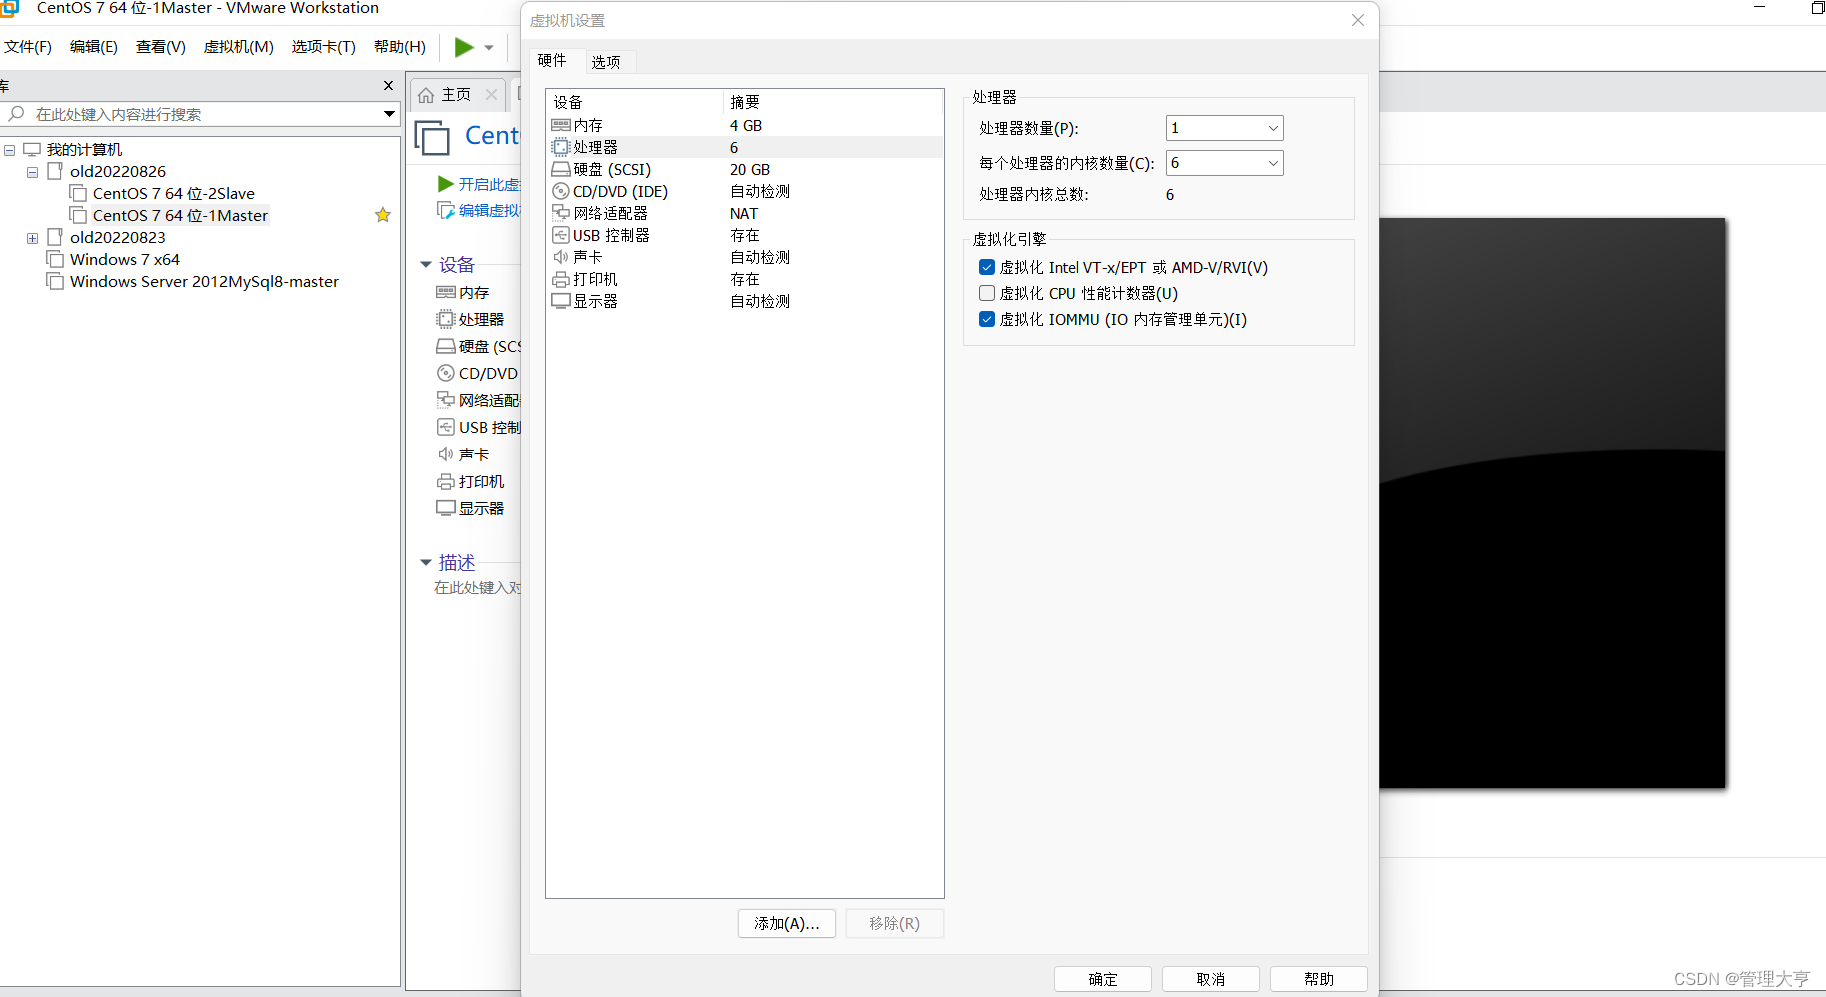This screenshot has height=997, width=1826.
Task: Disable the 虚拟化 Intel VT-x/EPT checkbox
Action: coord(987,267)
